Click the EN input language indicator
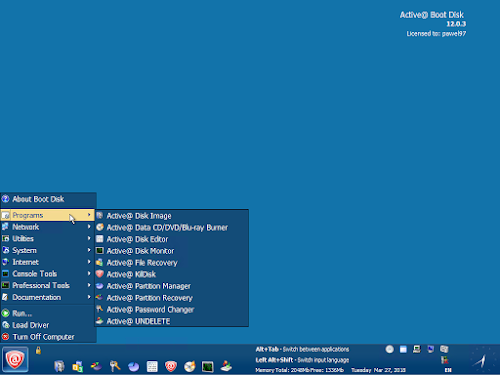 pyautogui.click(x=448, y=370)
